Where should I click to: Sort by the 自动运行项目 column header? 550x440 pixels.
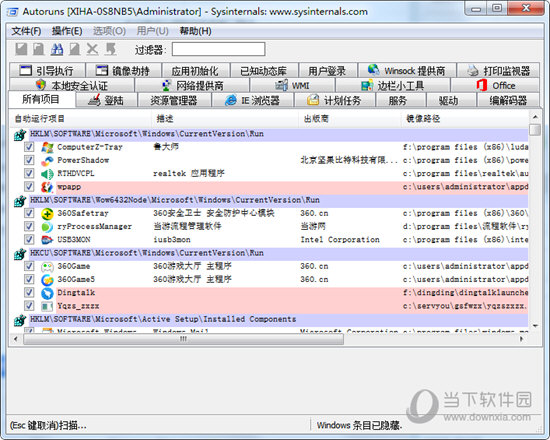point(81,119)
